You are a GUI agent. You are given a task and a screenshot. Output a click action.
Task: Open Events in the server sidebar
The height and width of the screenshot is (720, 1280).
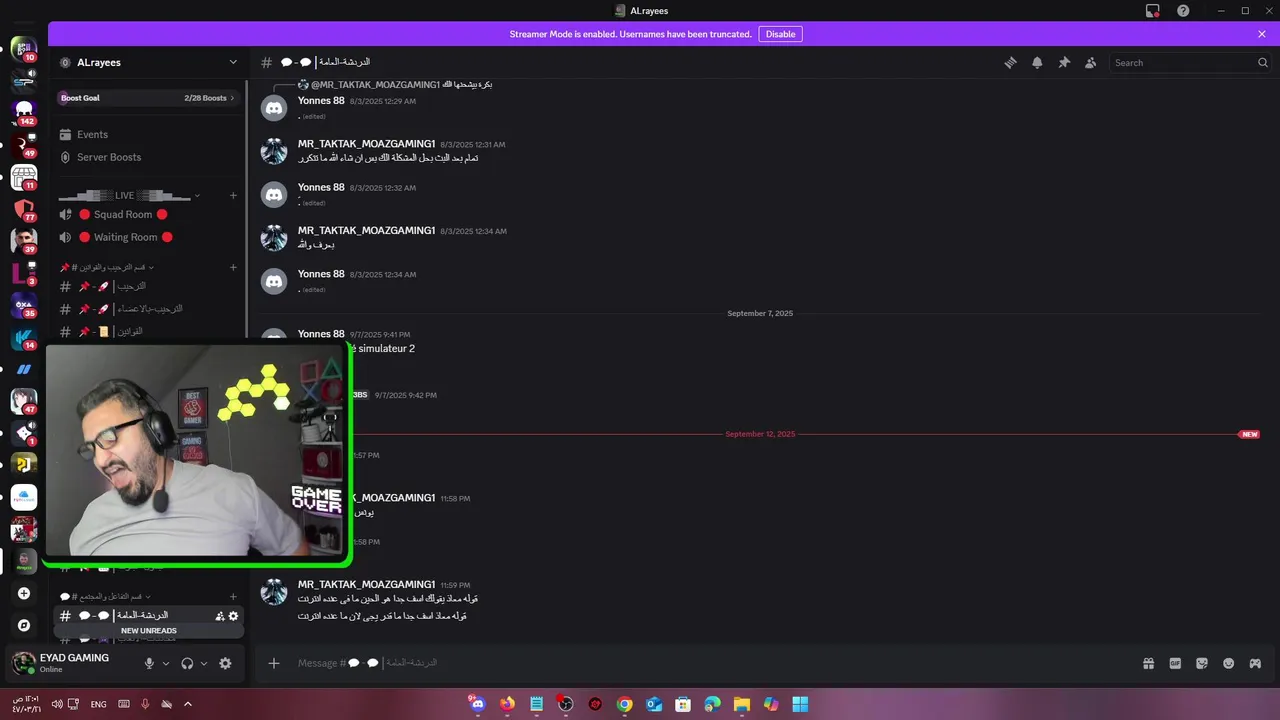coord(147,134)
